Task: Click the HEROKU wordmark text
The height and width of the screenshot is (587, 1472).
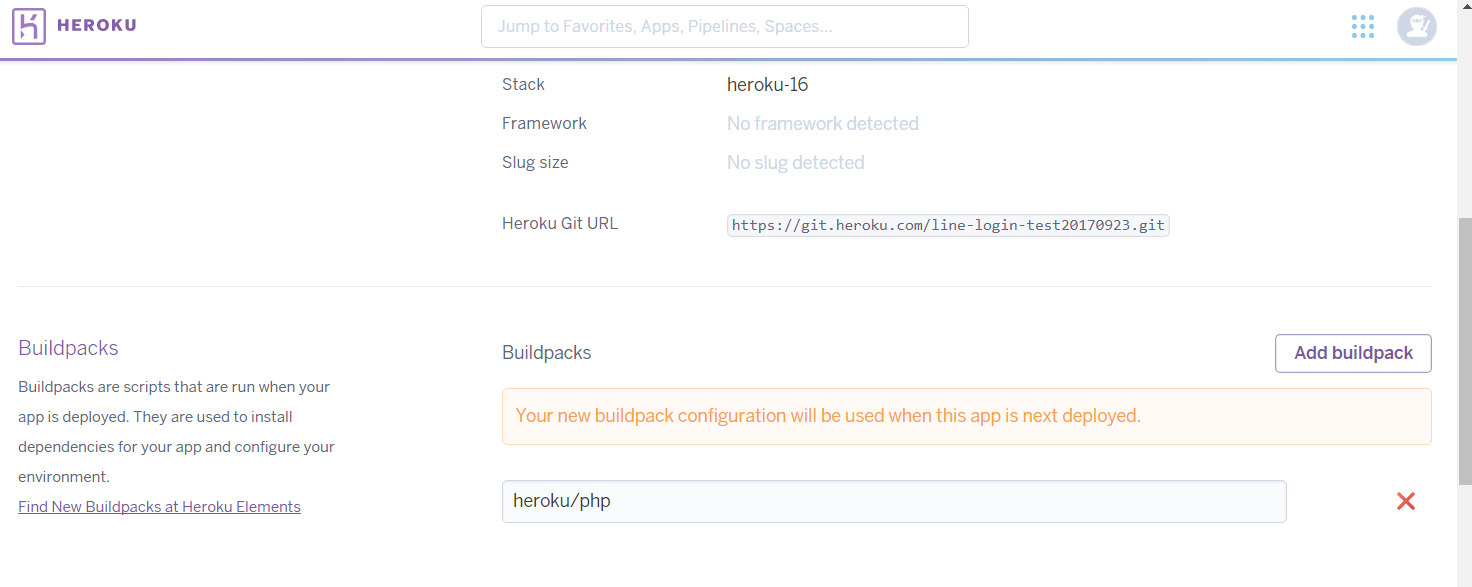Action: (97, 26)
